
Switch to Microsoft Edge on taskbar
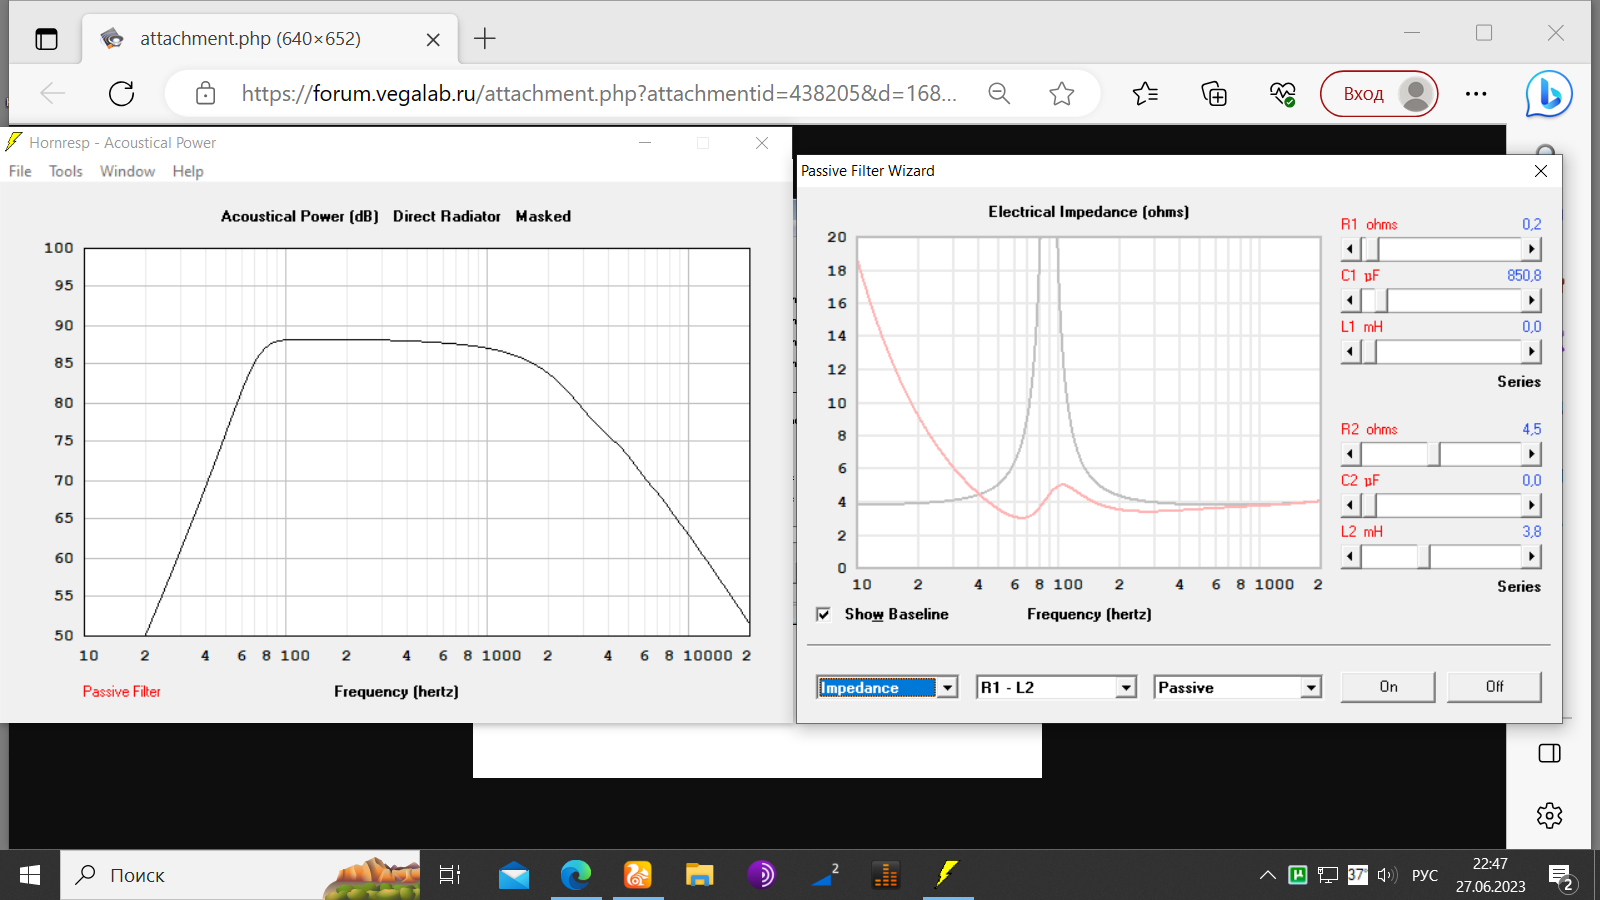[x=576, y=875]
